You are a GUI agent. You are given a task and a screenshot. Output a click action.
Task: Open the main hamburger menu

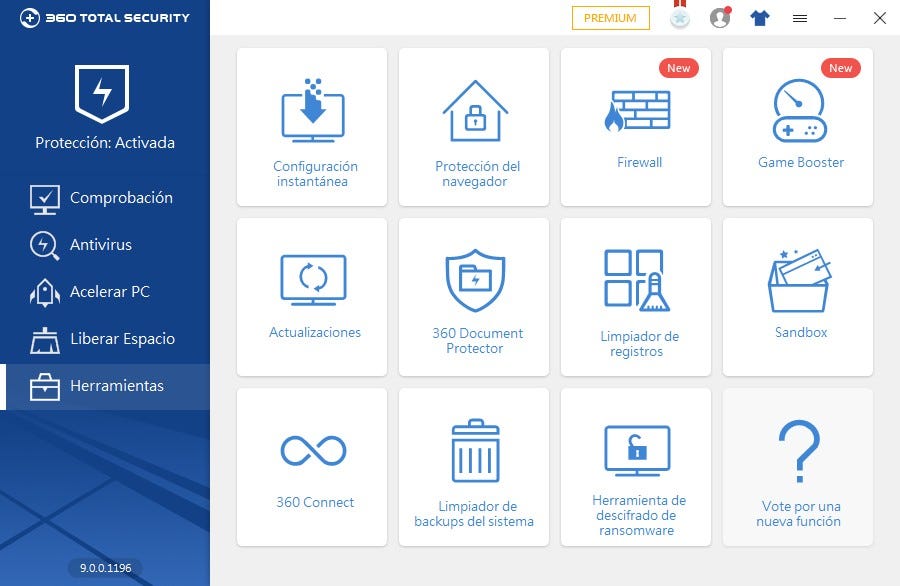point(799,17)
